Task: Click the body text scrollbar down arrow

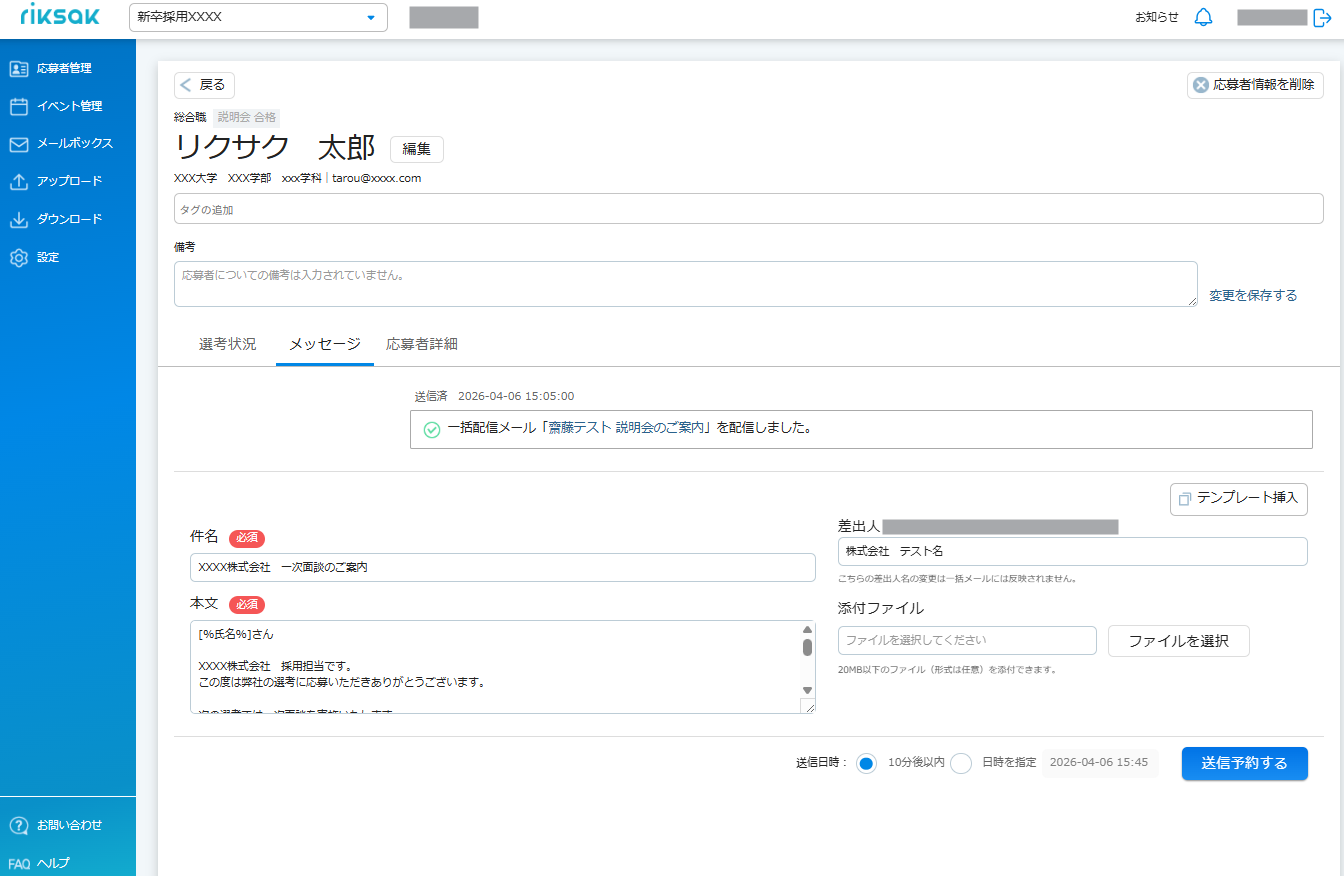Action: pos(807,691)
